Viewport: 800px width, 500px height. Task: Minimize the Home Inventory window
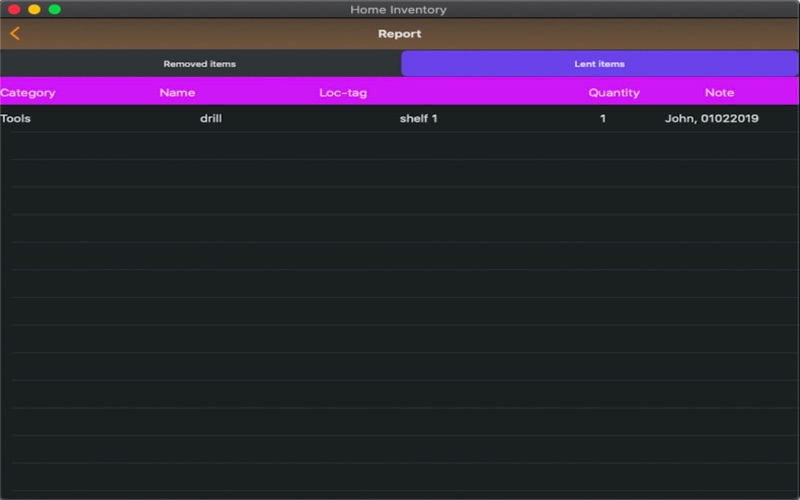[34, 9]
